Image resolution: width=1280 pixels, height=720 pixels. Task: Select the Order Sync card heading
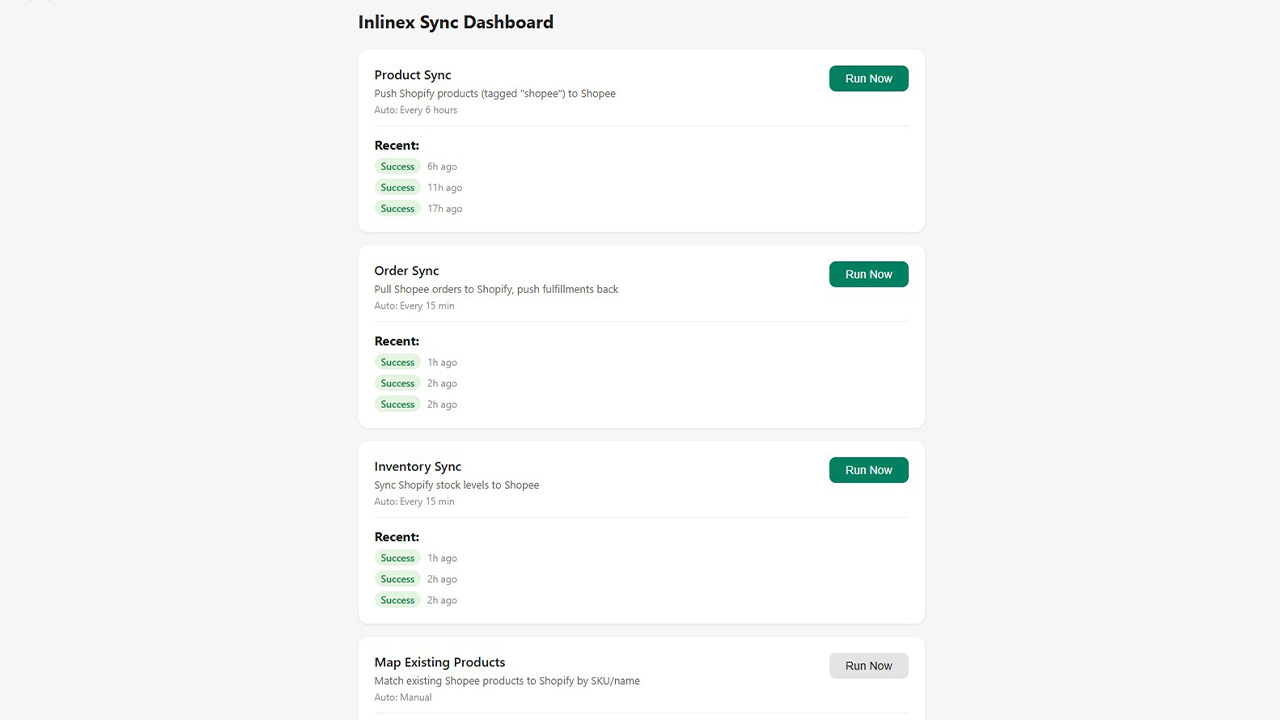coord(406,271)
